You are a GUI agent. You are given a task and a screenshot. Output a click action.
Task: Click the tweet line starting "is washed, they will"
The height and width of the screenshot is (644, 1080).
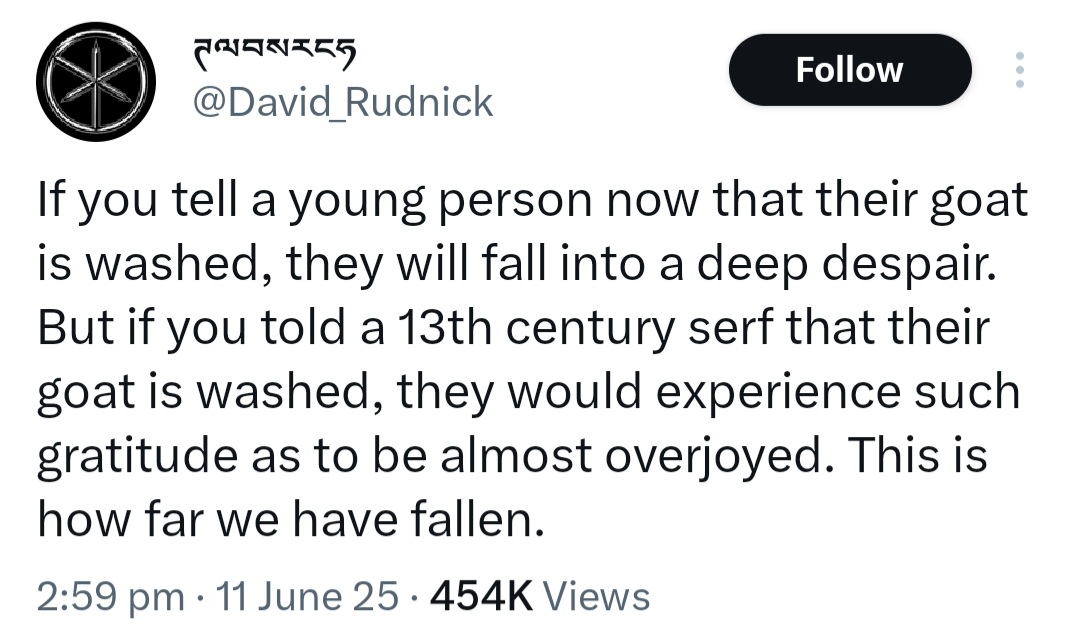pyautogui.click(x=517, y=264)
